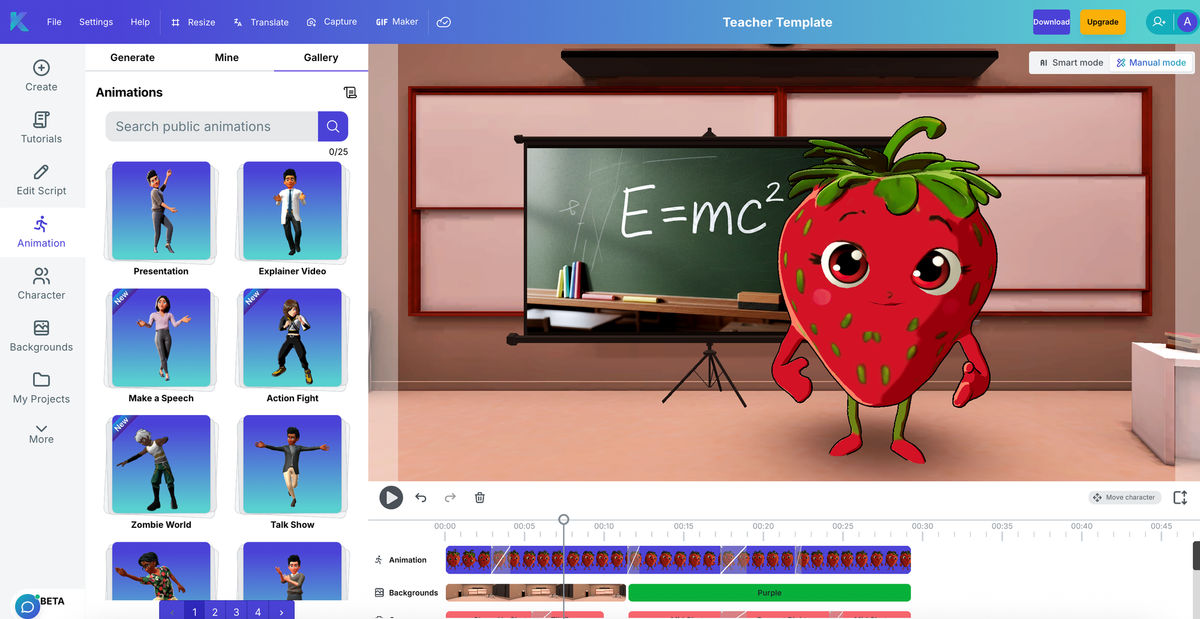Viewport: 1200px width, 619px height.
Task: Click the previous page arrow
Action: (x=171, y=611)
